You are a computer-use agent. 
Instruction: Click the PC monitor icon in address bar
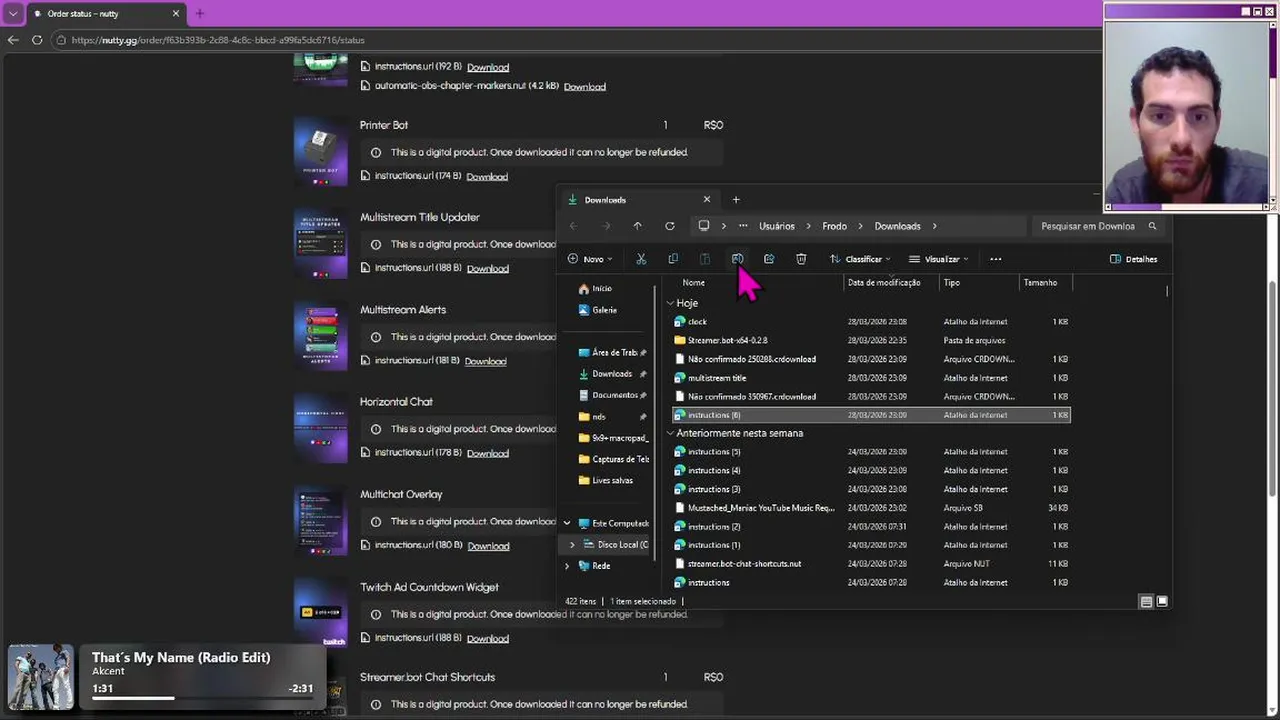tap(703, 226)
